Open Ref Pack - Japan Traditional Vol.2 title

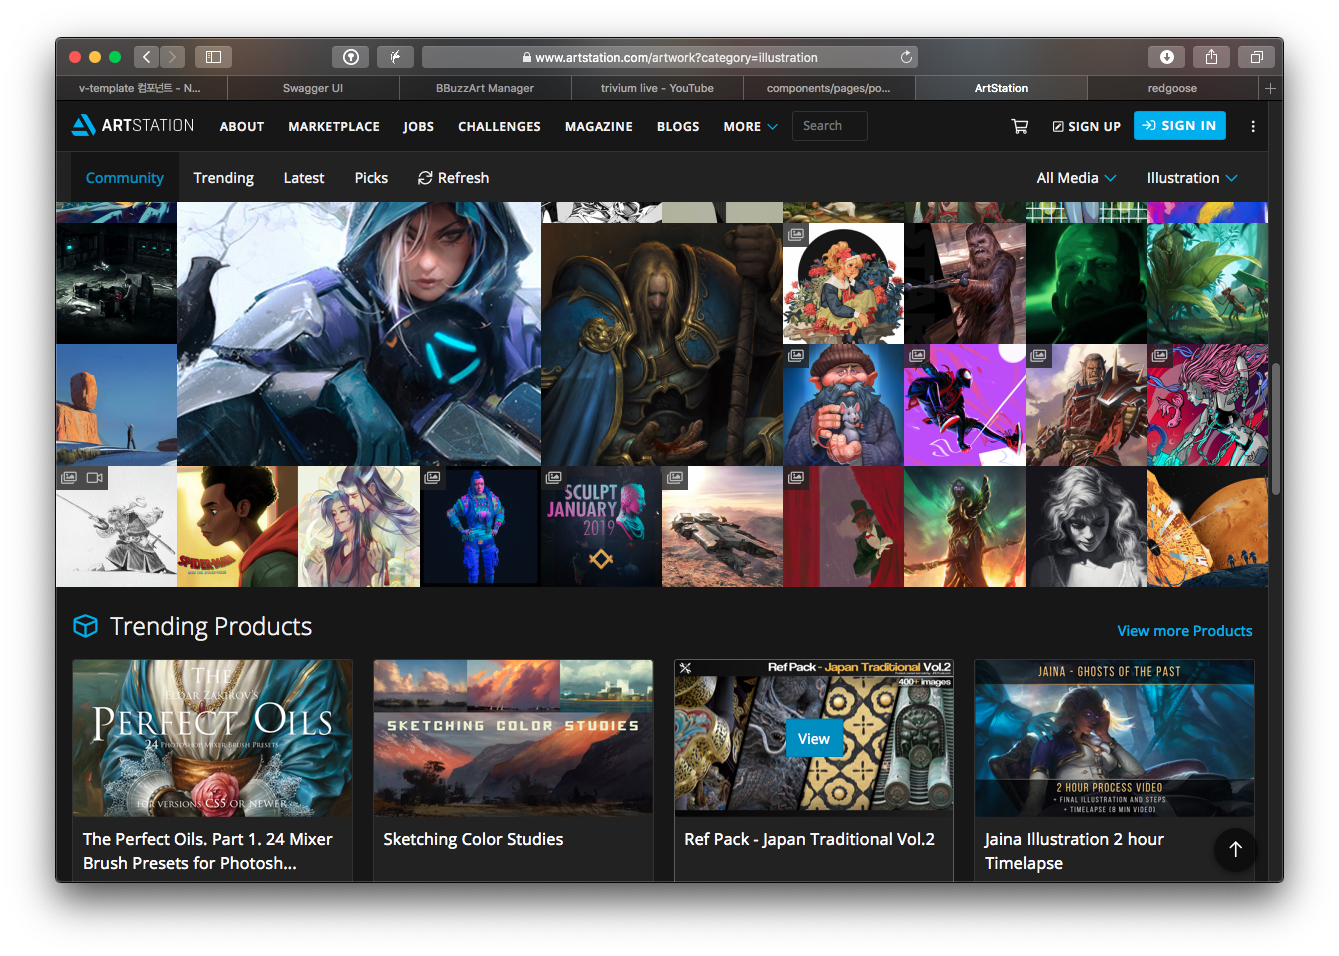809,839
